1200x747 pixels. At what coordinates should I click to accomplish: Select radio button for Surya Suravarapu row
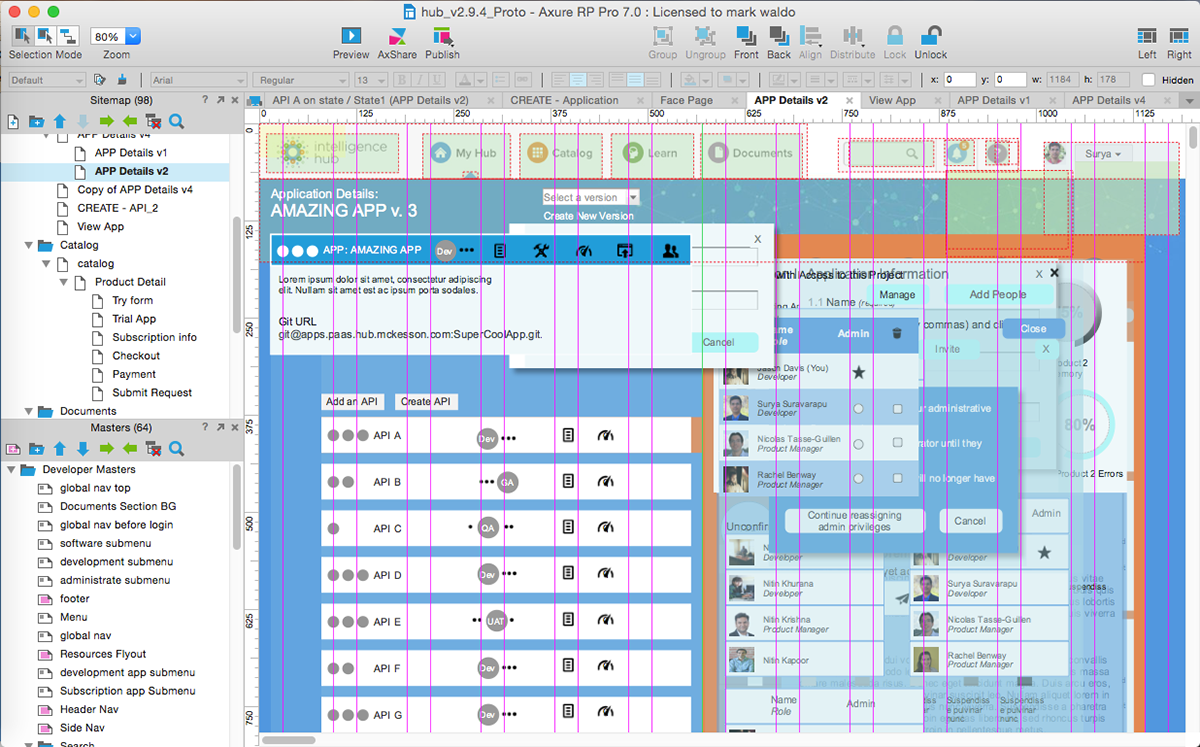pos(858,408)
